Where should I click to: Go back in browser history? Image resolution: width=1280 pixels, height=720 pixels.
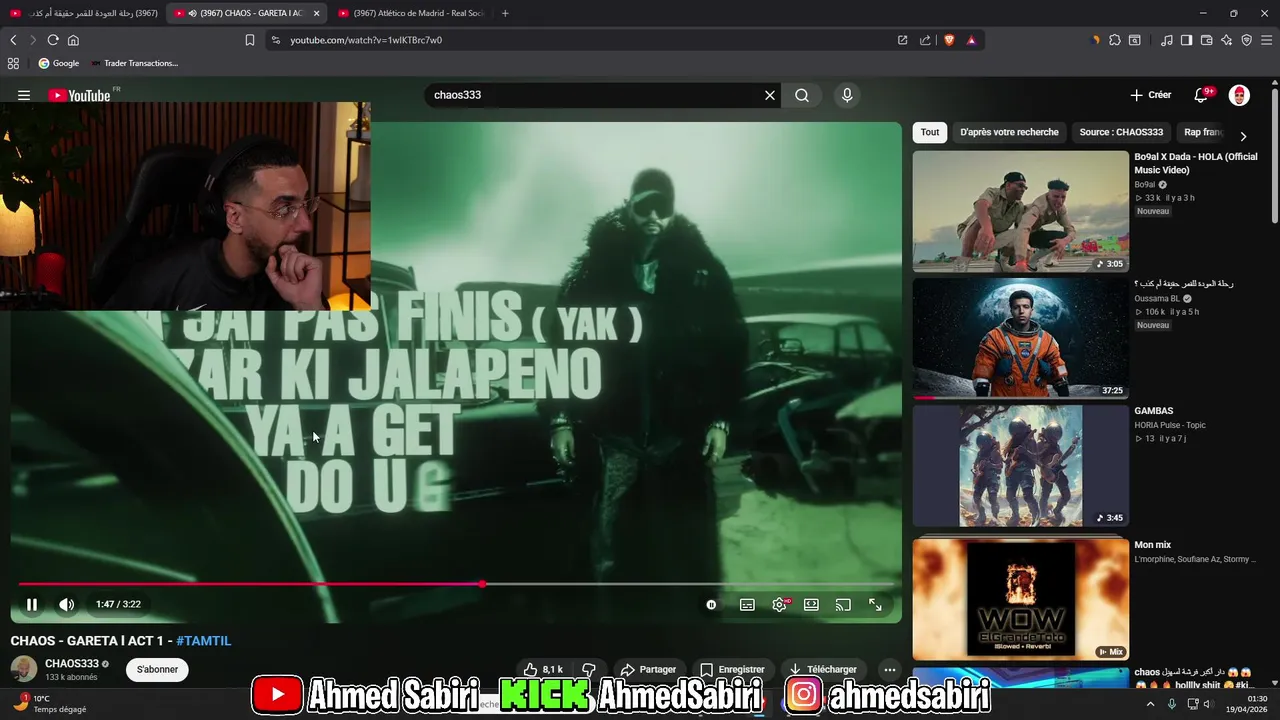pos(13,40)
